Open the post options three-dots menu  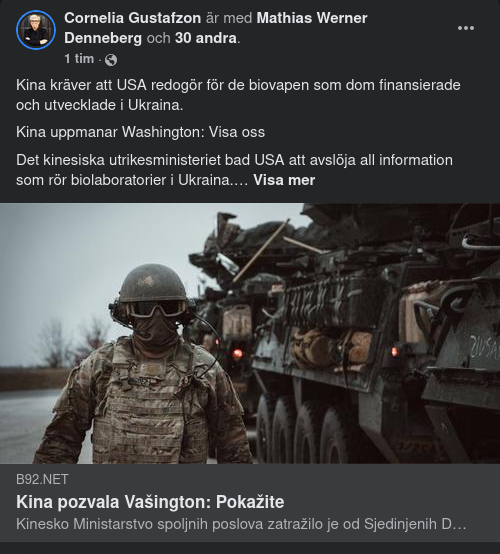465,28
